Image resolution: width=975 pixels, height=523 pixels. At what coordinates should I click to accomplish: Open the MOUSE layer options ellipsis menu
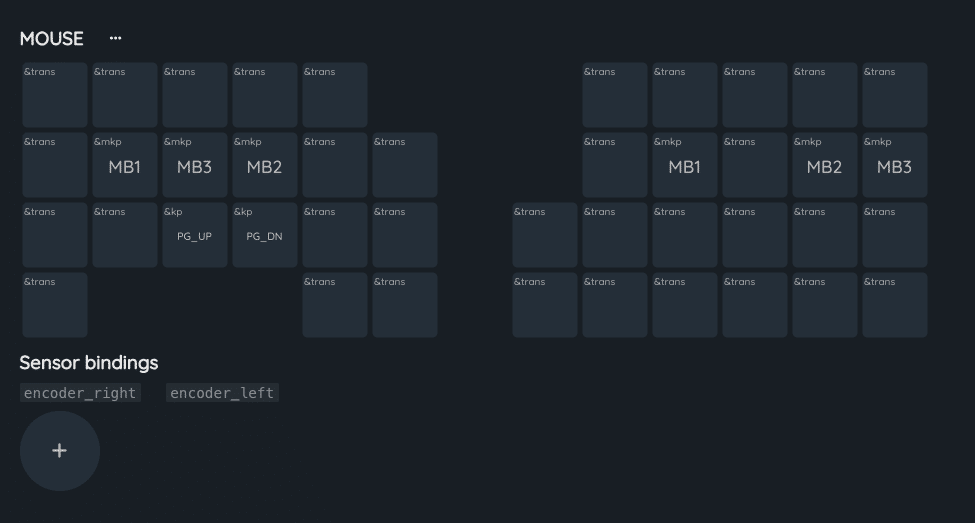pos(115,39)
